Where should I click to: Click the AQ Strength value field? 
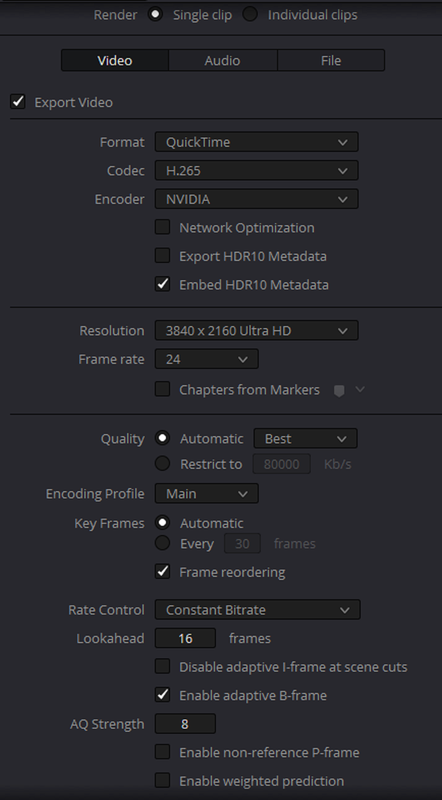pyautogui.click(x=185, y=724)
